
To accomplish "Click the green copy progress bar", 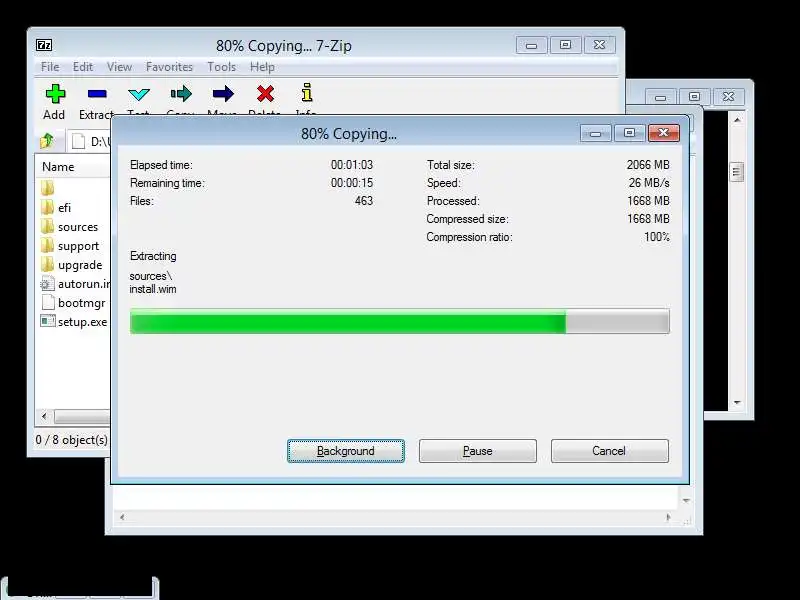I will pyautogui.click(x=399, y=321).
